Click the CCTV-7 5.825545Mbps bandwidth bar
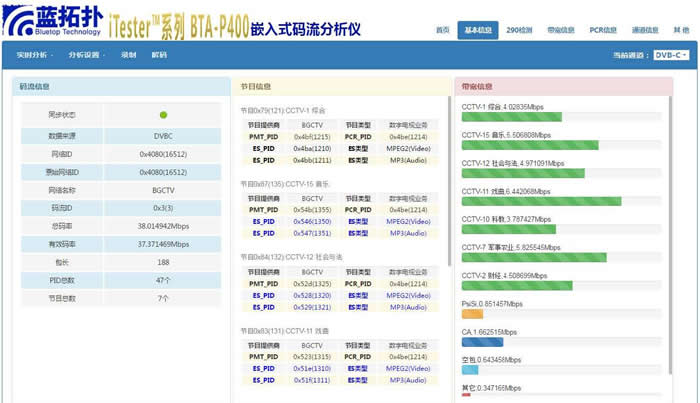This screenshot has height=403, width=700. pyautogui.click(x=534, y=258)
